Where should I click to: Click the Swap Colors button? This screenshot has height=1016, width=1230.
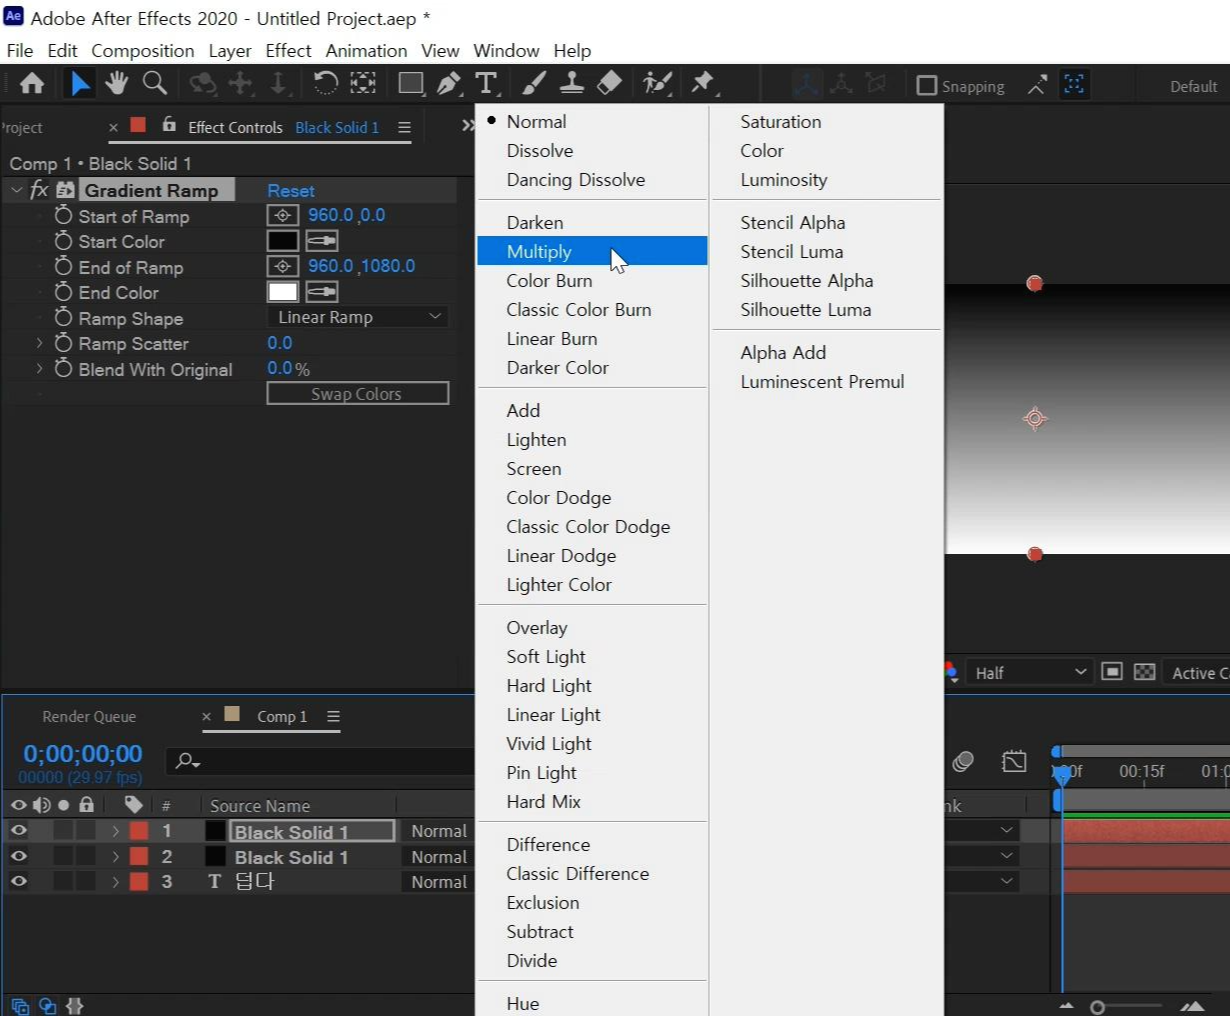point(358,393)
